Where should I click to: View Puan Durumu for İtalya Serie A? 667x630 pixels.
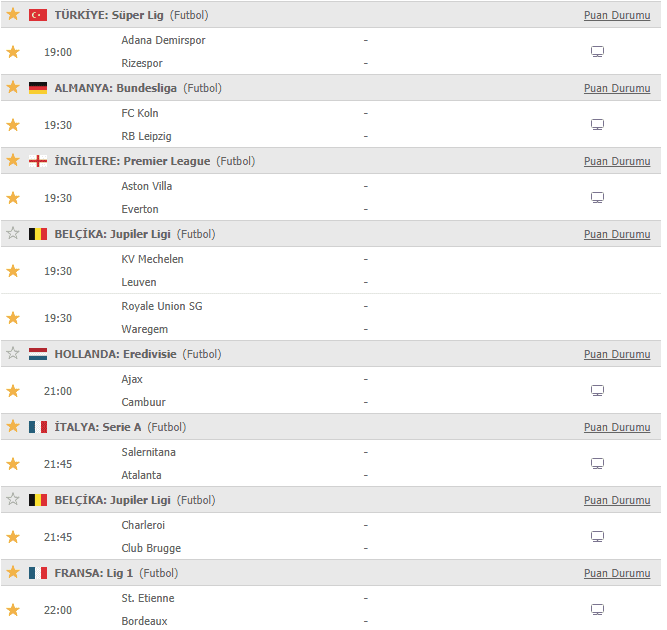coord(617,428)
